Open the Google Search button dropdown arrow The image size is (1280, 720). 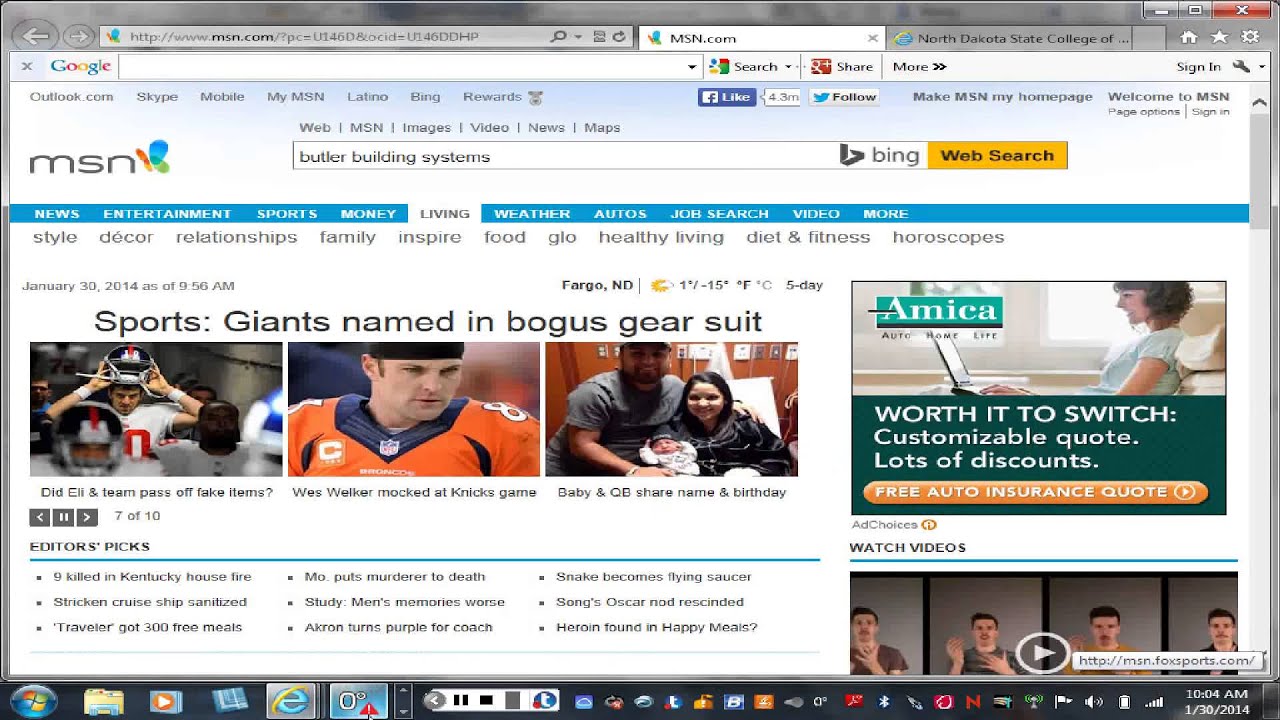pyautogui.click(x=788, y=67)
